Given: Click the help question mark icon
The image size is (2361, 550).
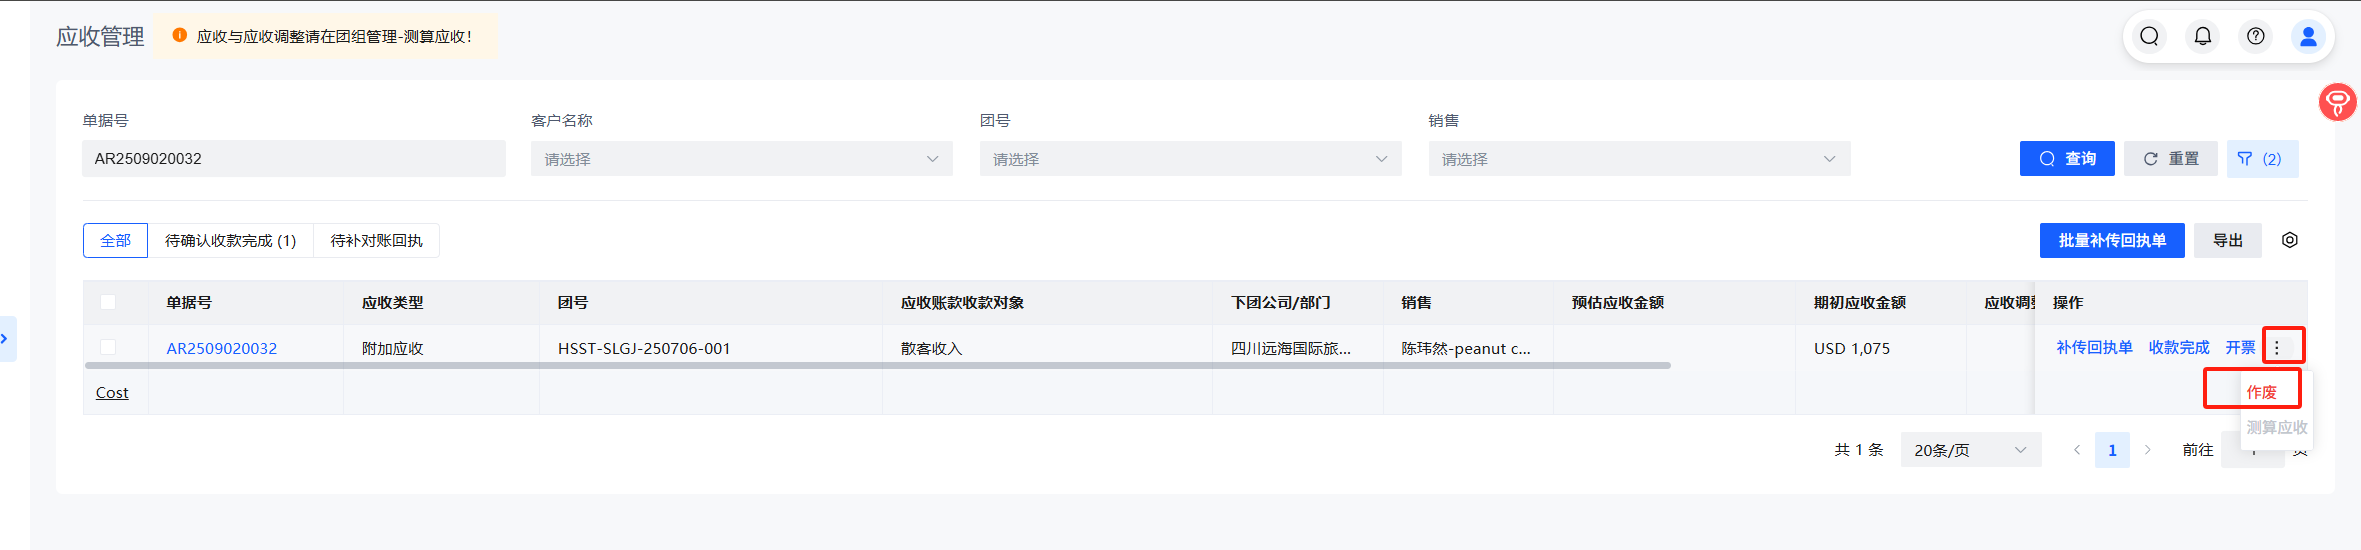Looking at the screenshot, I should [x=2255, y=37].
